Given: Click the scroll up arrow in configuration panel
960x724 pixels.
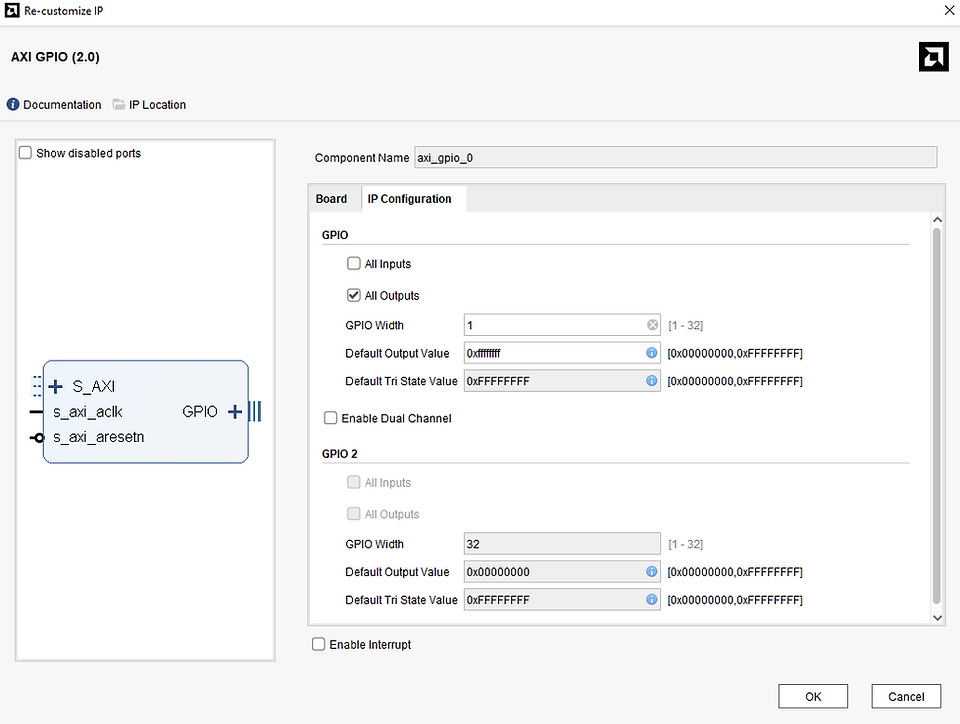Looking at the screenshot, I should point(937,220).
